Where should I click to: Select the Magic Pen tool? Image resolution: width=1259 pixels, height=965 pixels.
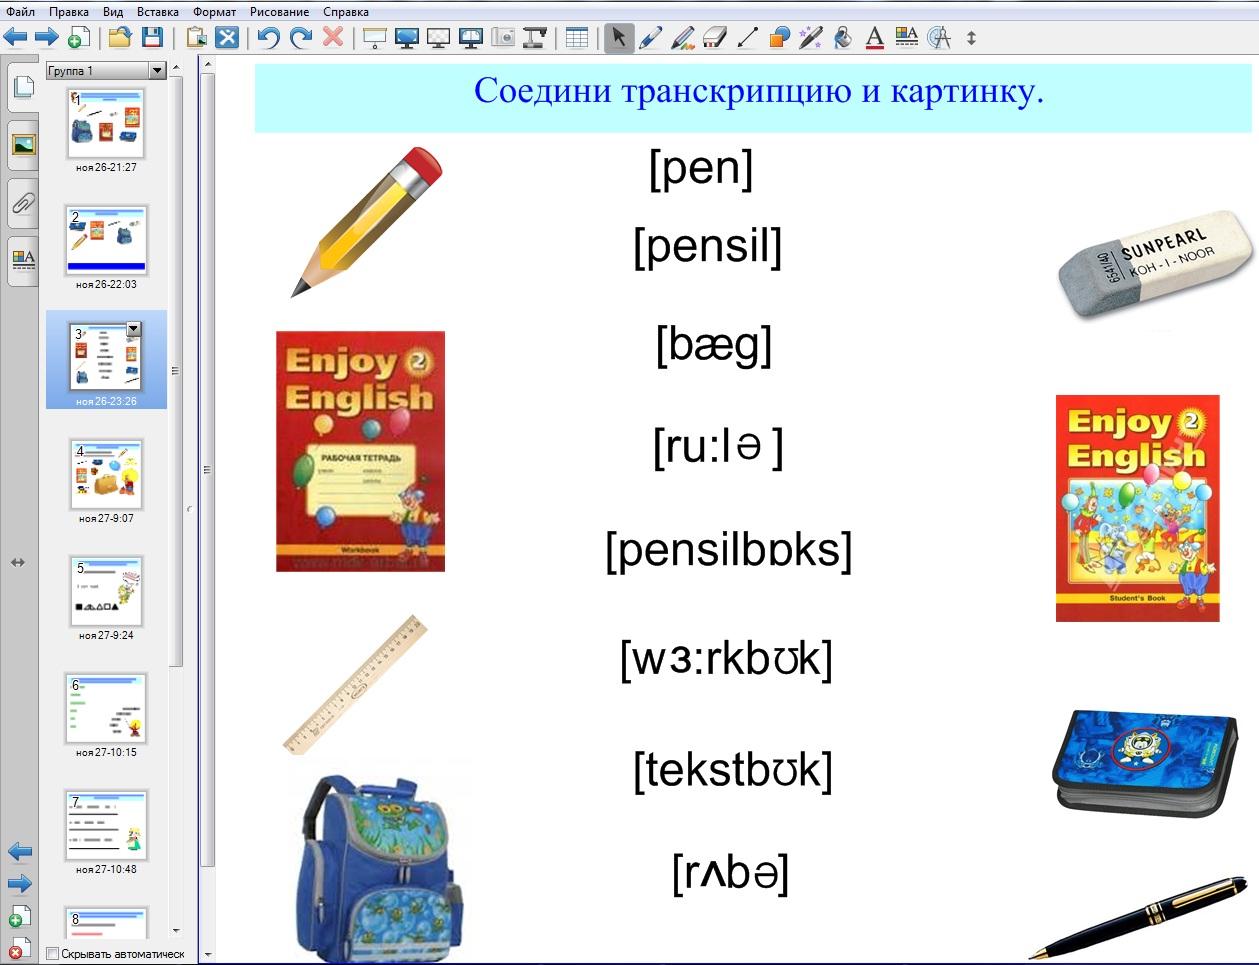tap(811, 38)
